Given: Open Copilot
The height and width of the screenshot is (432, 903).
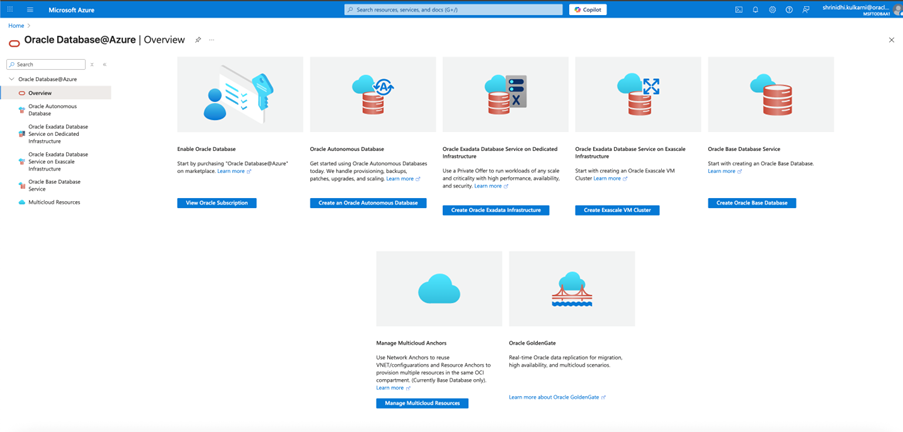Looking at the screenshot, I should (588, 10).
